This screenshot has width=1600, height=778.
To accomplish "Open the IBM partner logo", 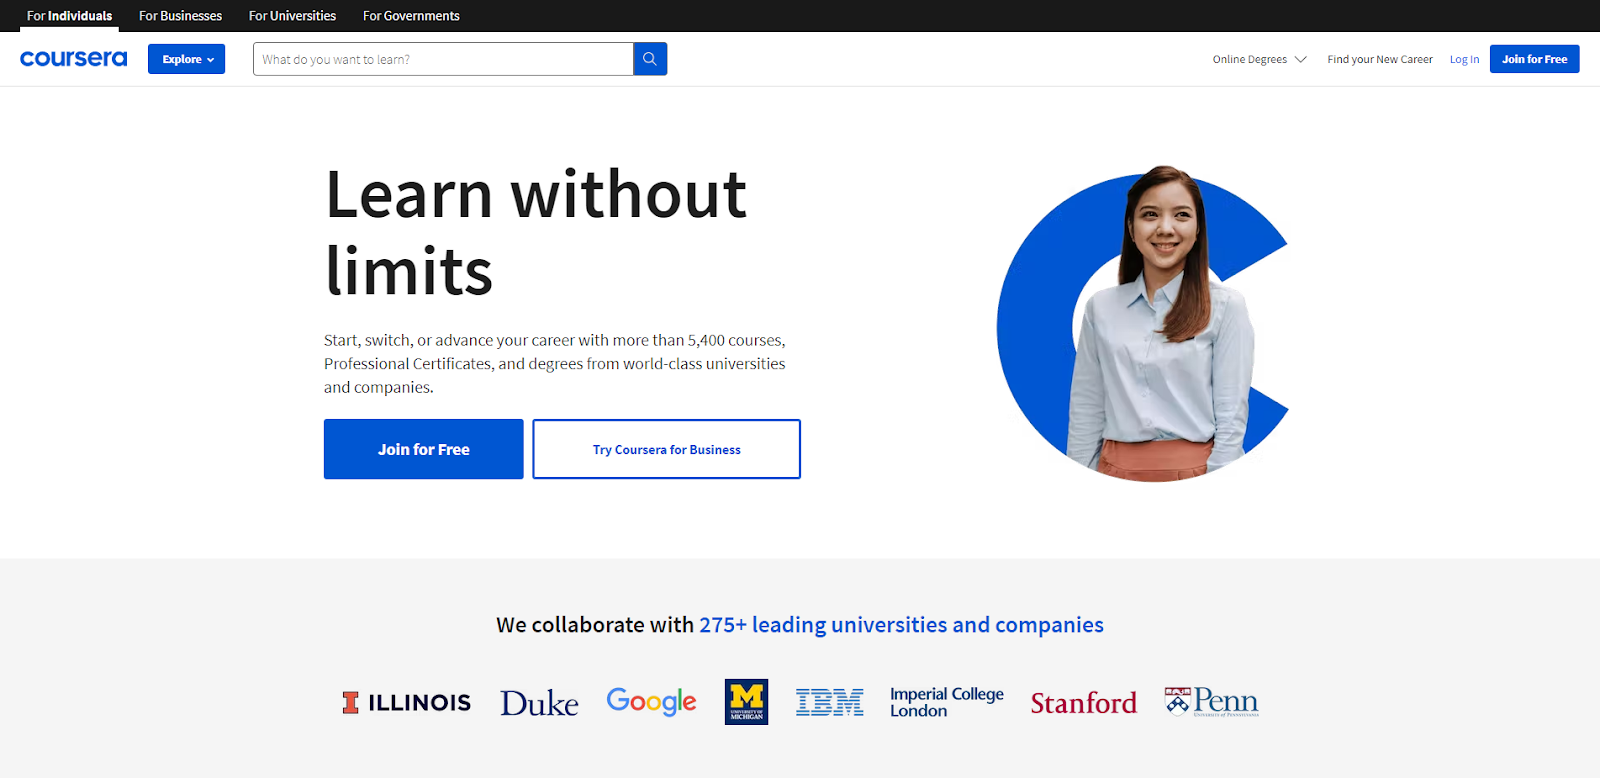I will 829,703.
